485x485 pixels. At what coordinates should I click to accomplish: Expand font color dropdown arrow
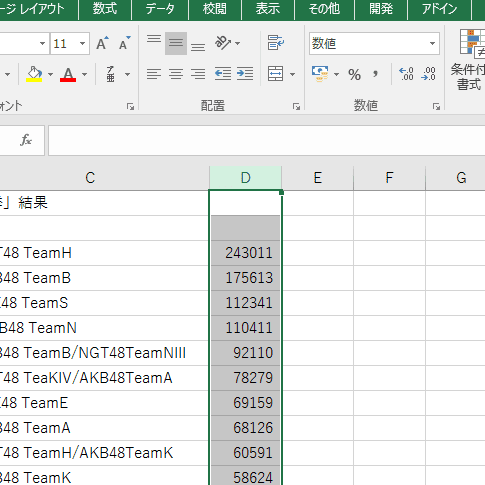tap(85, 74)
